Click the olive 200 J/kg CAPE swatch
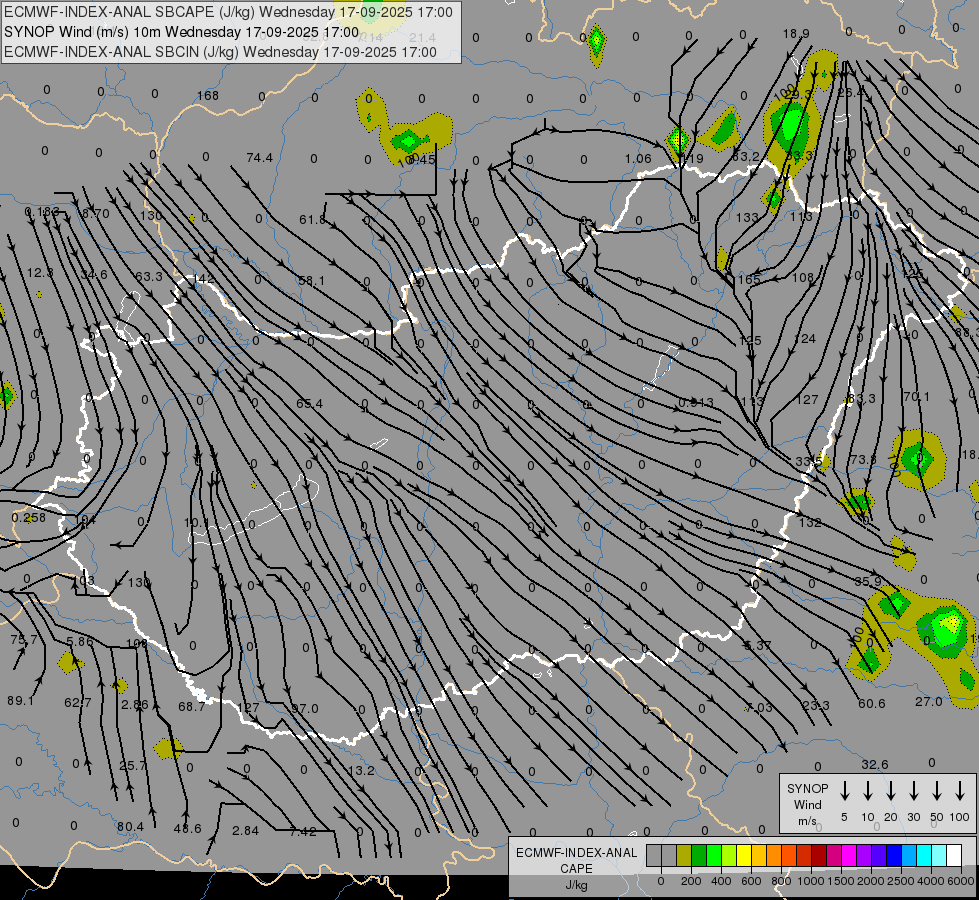The height and width of the screenshot is (900, 979). click(684, 855)
